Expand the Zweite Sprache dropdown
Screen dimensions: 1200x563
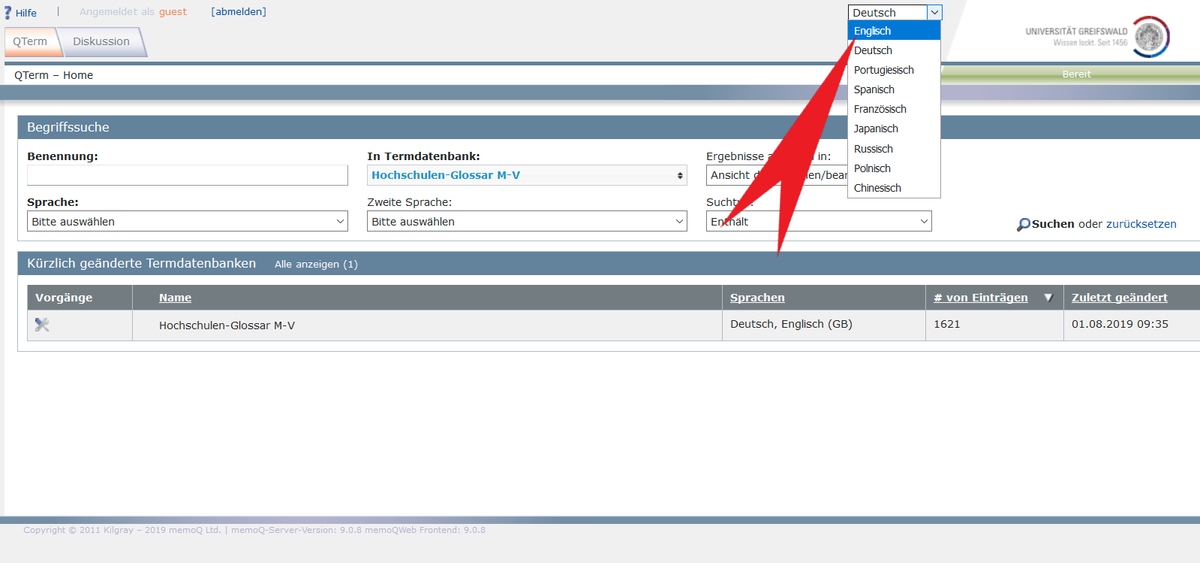(x=527, y=221)
